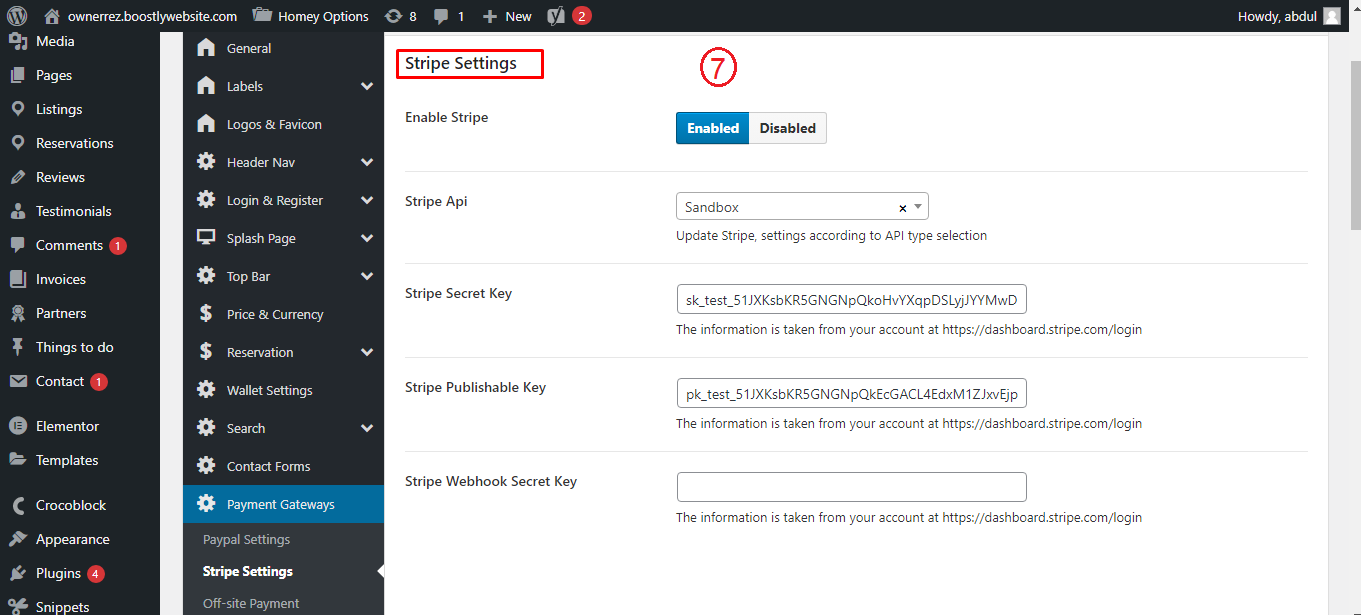Open the Plugins menu label
The height and width of the screenshot is (615, 1361).
(58, 573)
